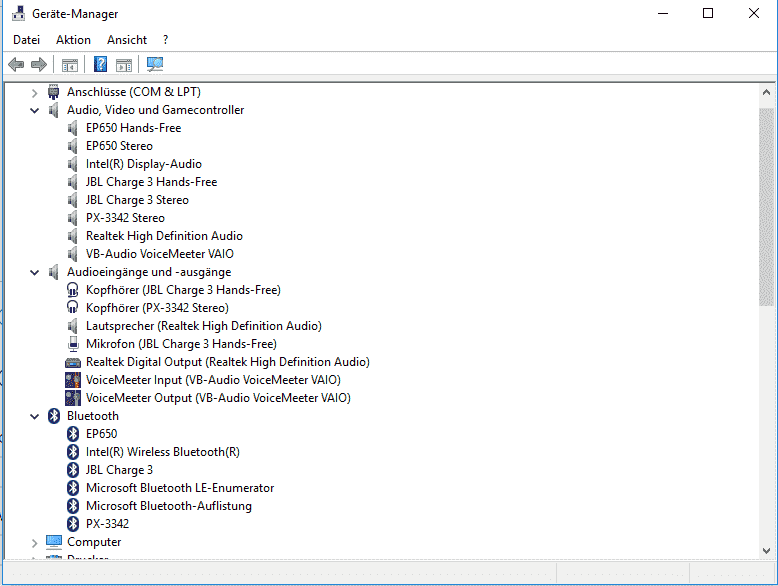Select the Computer category label
This screenshot has height=586, width=778.
[94, 542]
